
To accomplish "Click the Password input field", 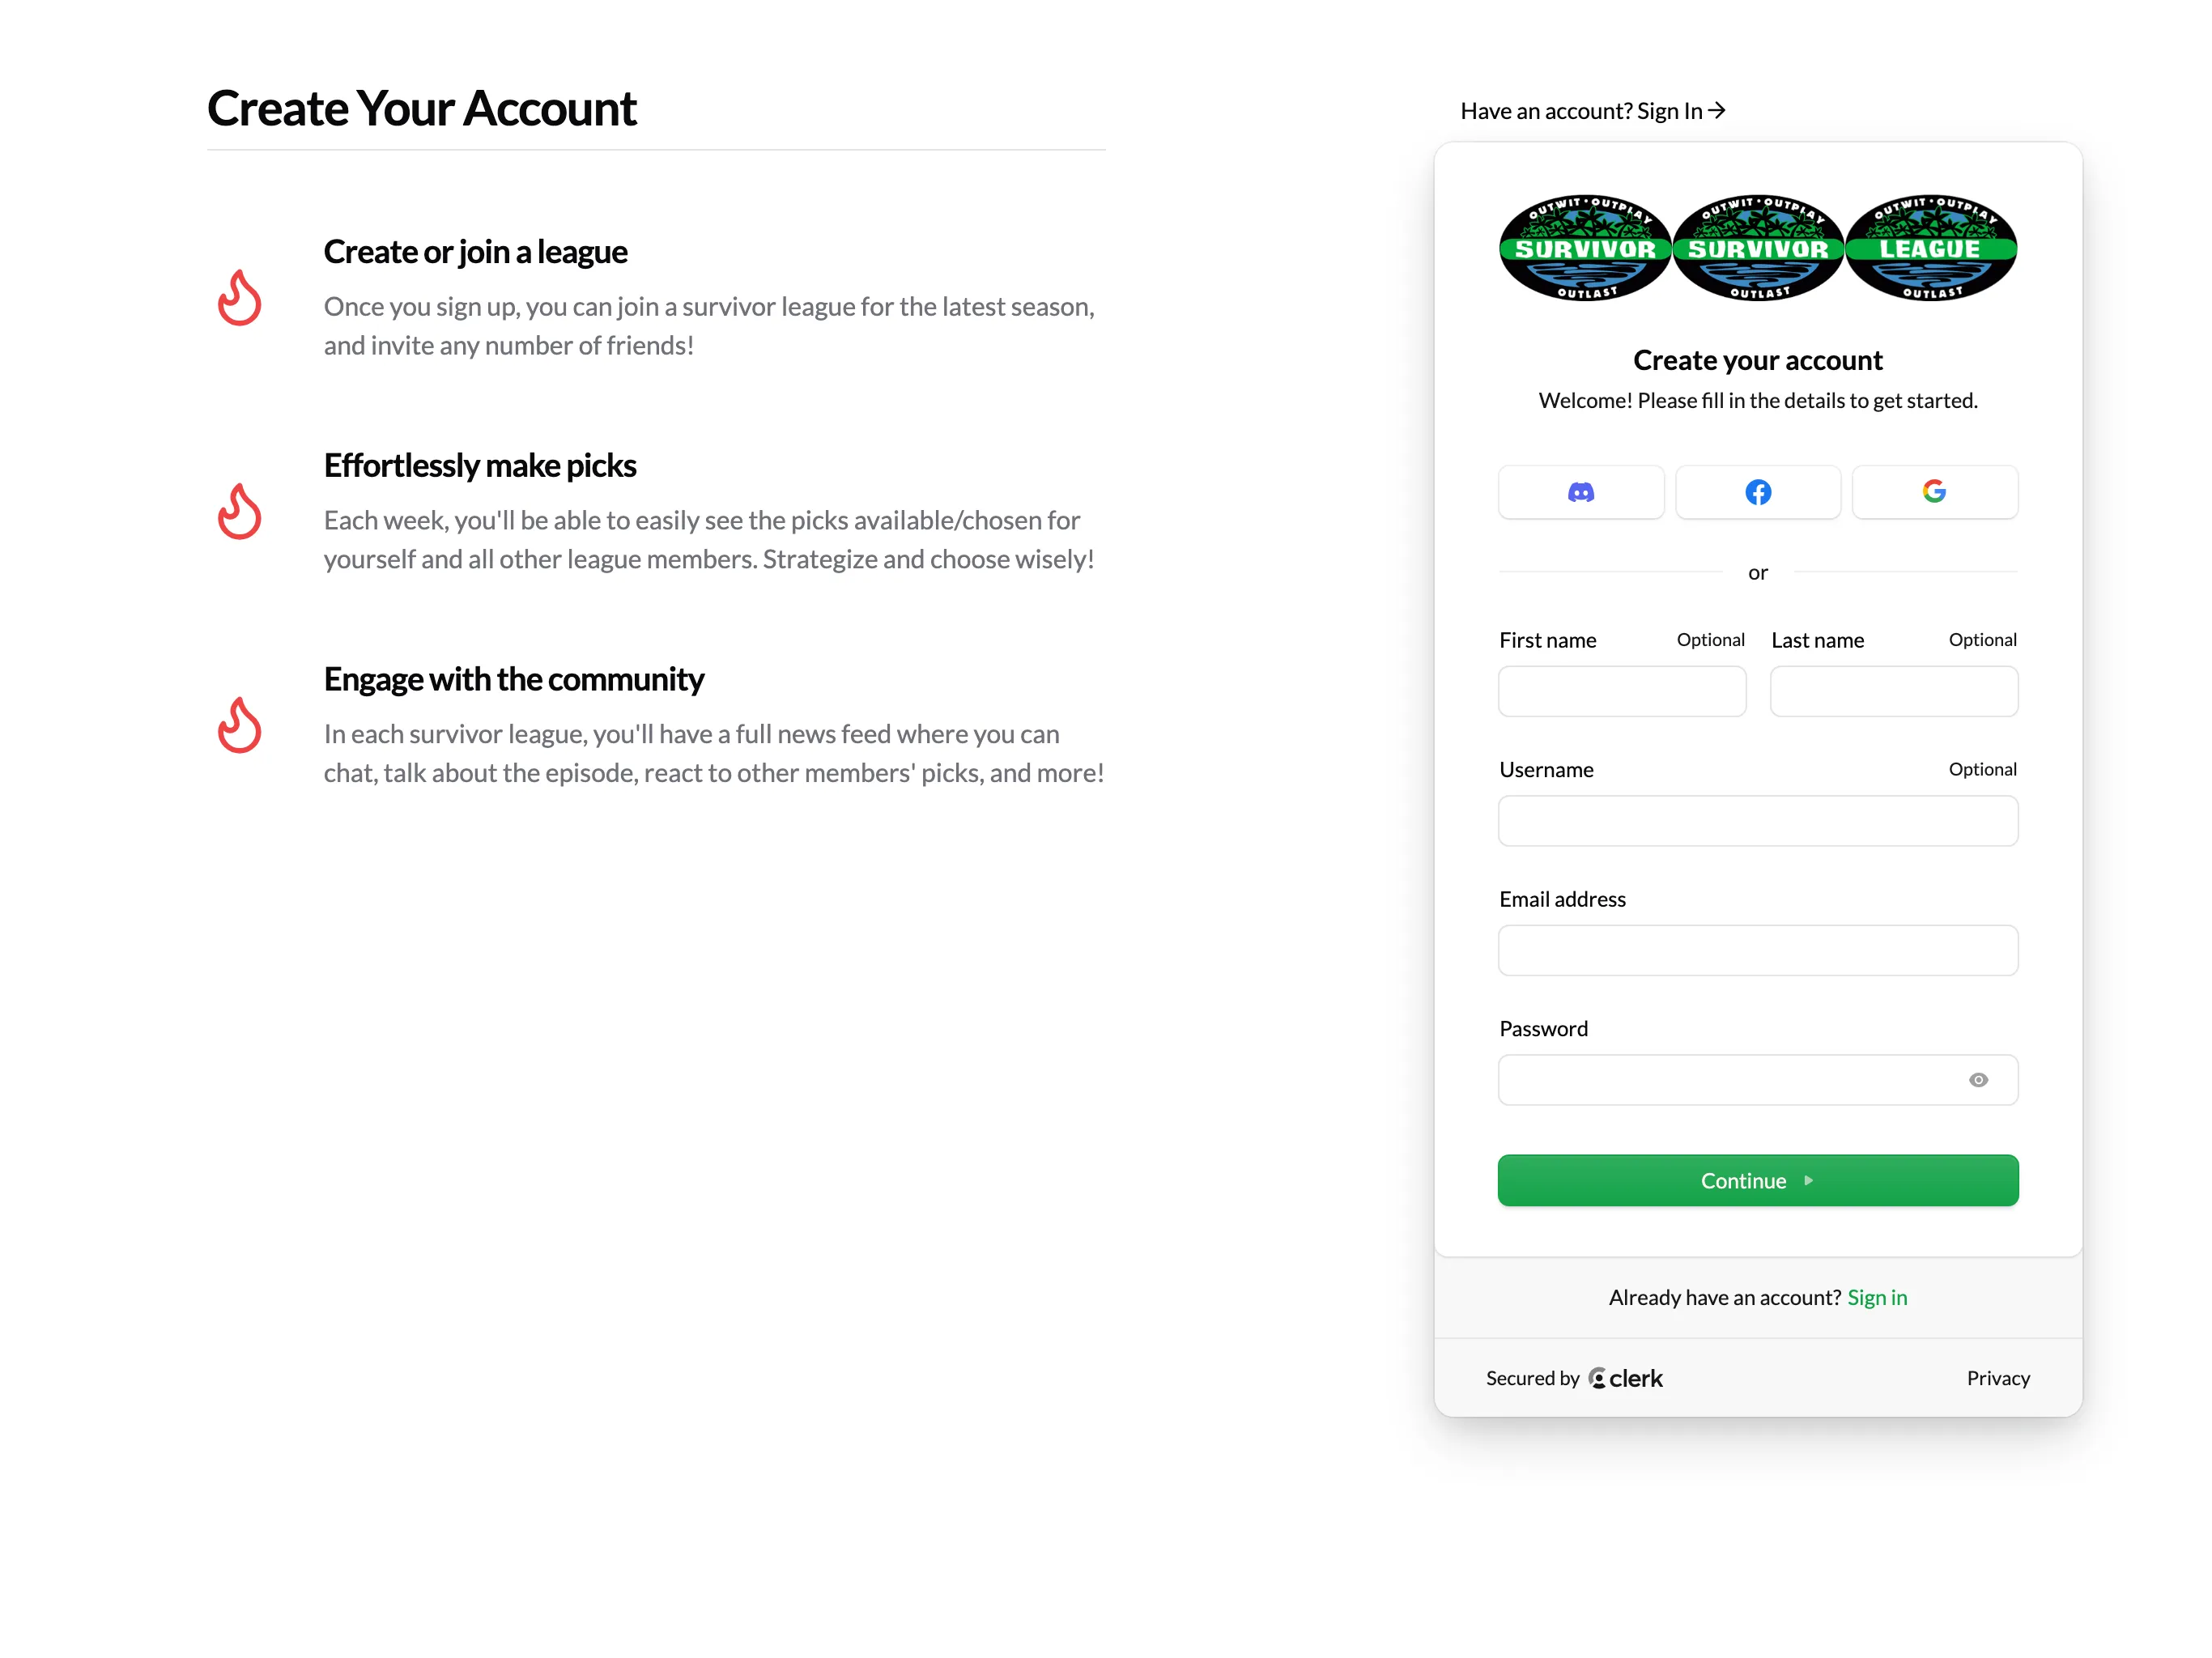I will pos(1758,1078).
